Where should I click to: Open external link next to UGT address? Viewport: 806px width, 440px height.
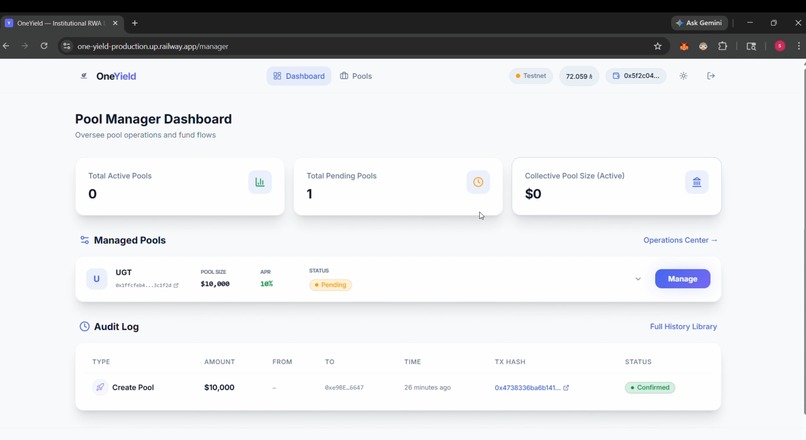tap(176, 285)
